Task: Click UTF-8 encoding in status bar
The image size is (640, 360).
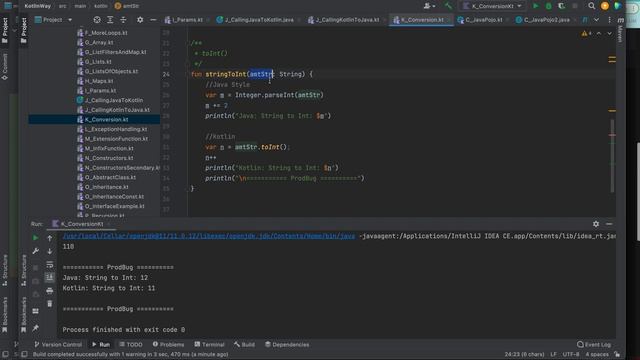Action: (x=570, y=354)
